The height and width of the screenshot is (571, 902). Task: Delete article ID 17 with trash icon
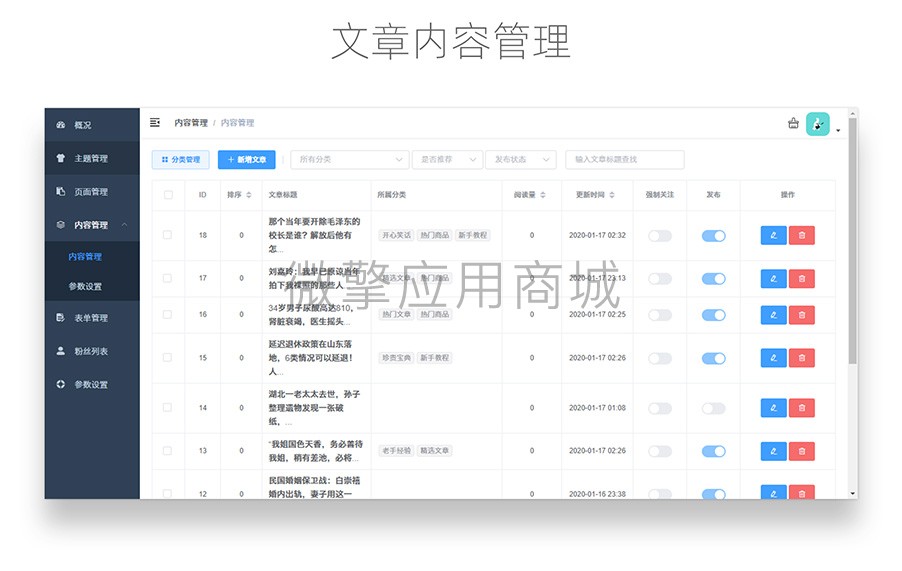[802, 279]
